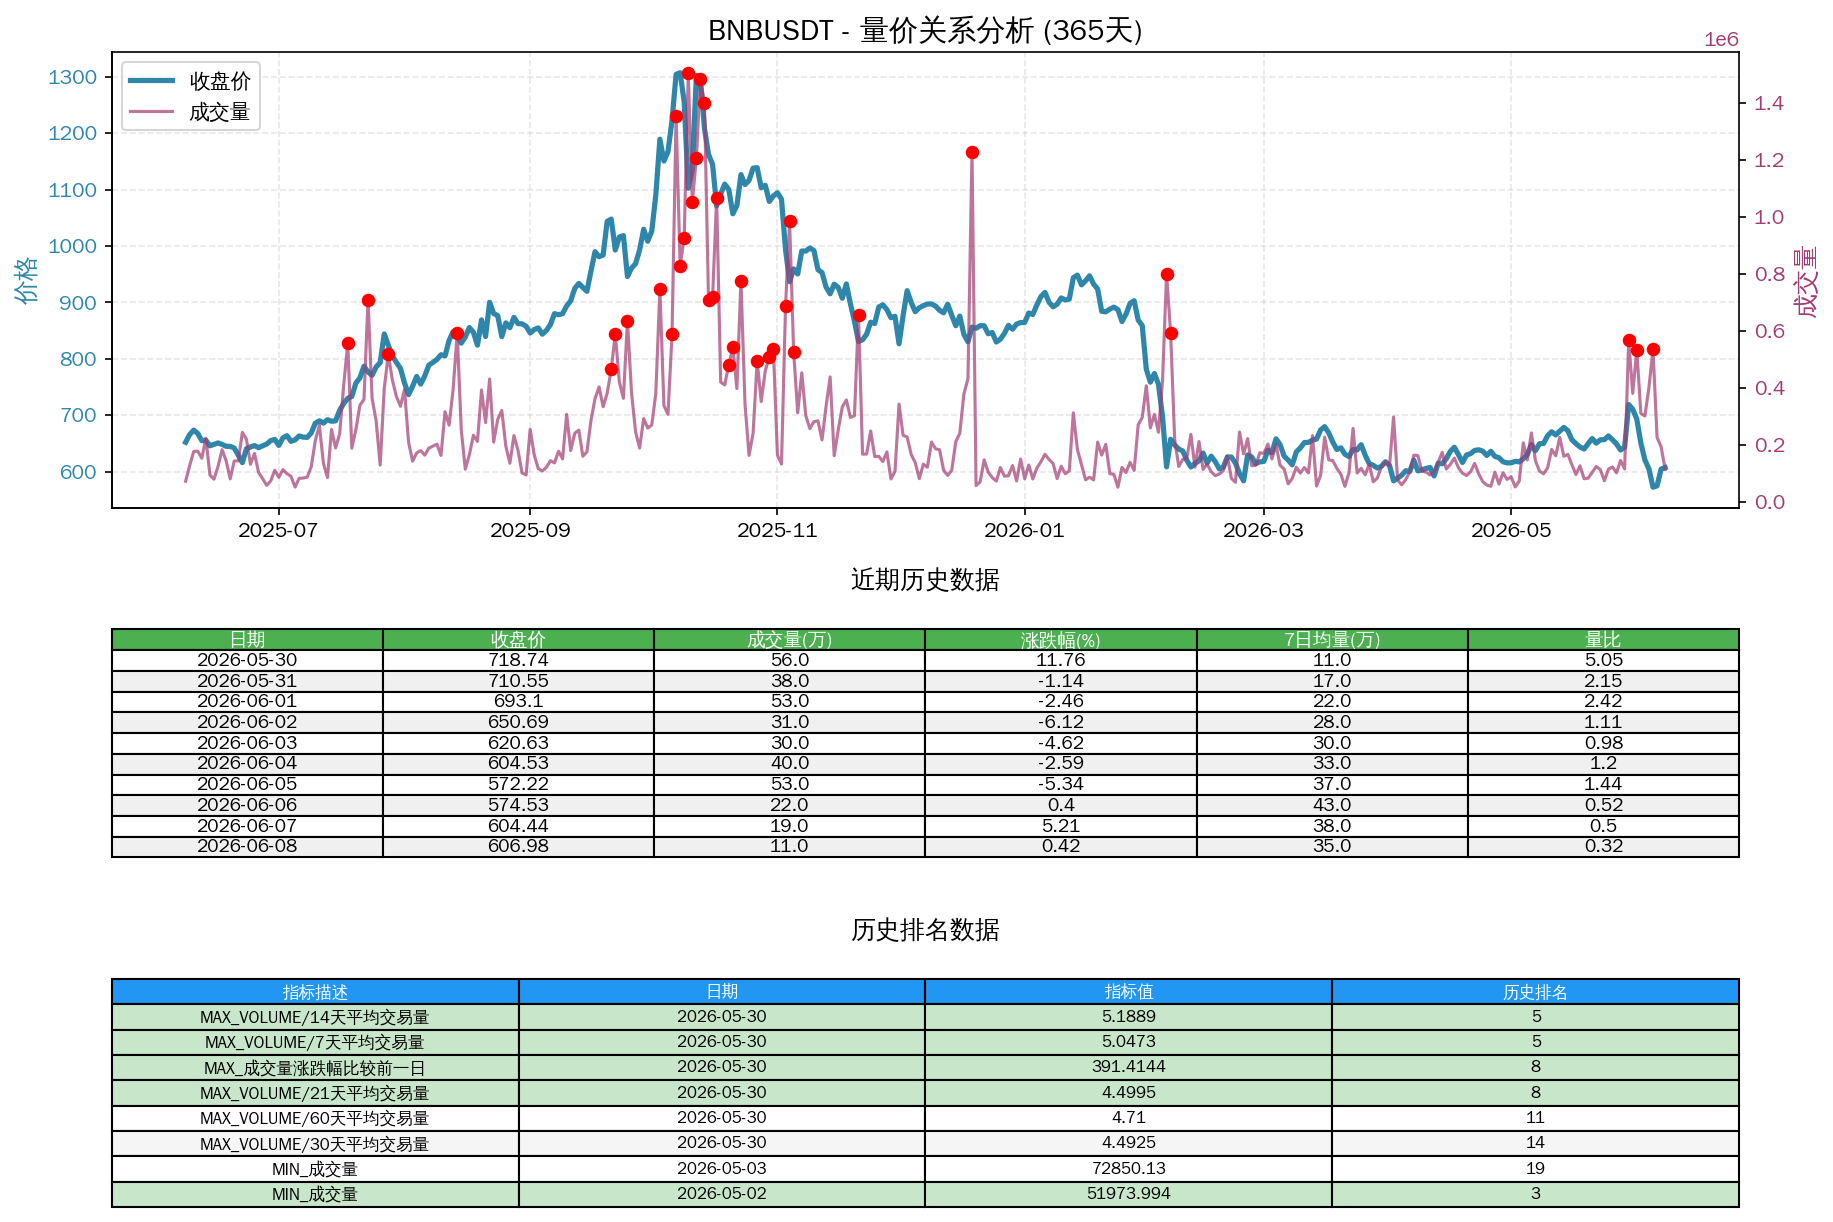Click the 量比 column header
The width and height of the screenshot is (1833, 1222).
coord(1603,639)
